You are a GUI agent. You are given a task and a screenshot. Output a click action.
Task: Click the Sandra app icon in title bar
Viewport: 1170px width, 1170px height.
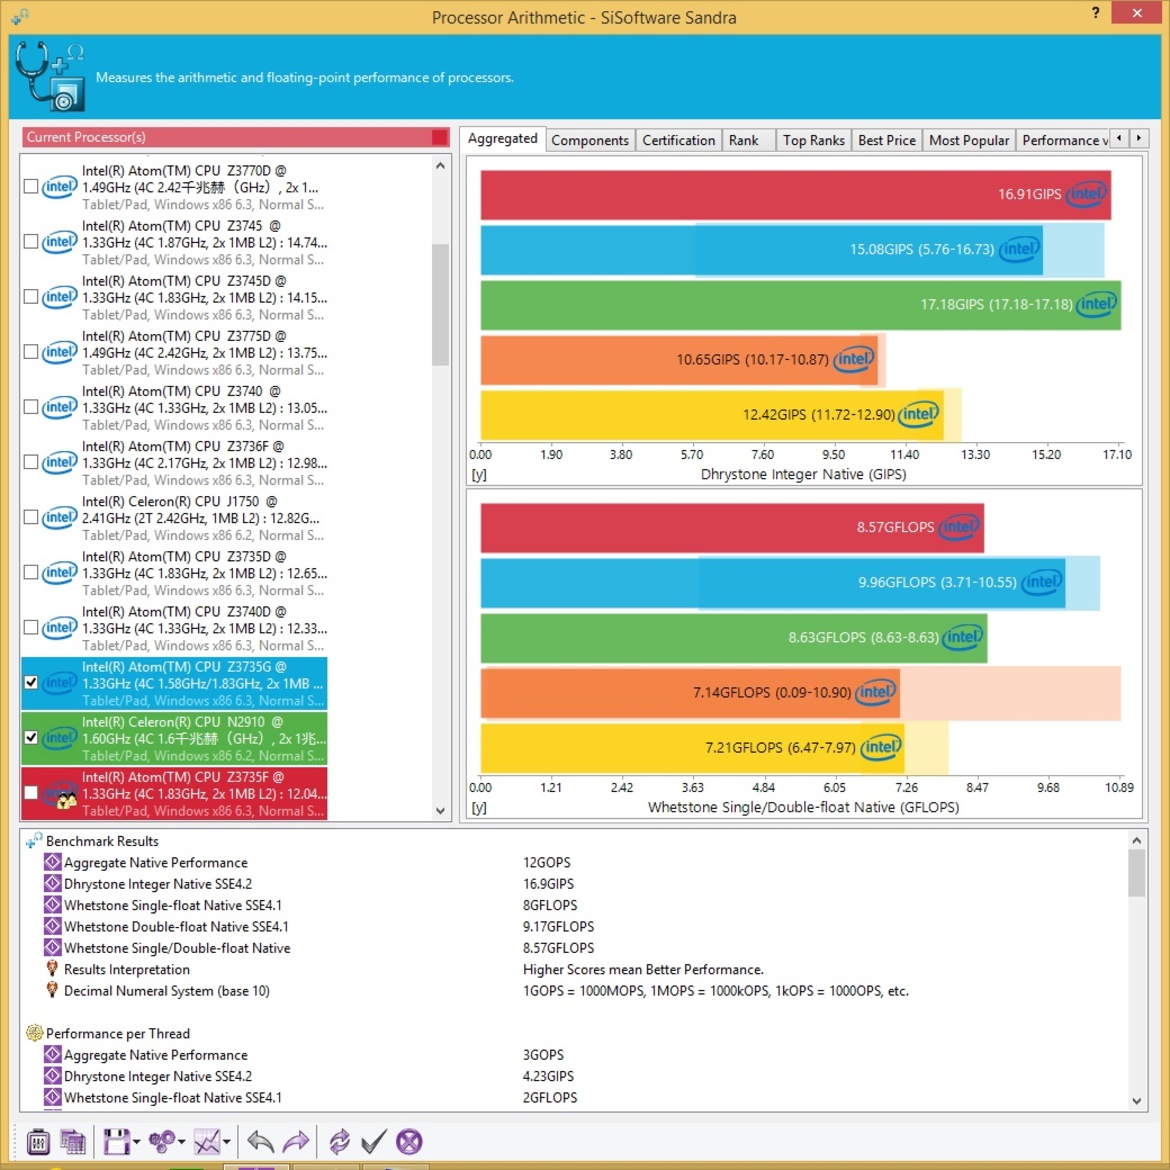20,16
